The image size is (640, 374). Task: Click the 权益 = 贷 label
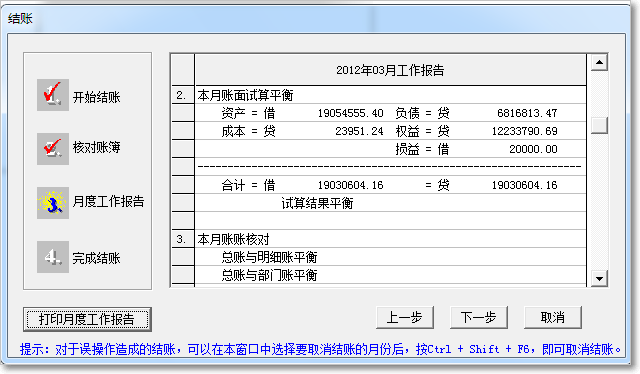tap(422, 131)
